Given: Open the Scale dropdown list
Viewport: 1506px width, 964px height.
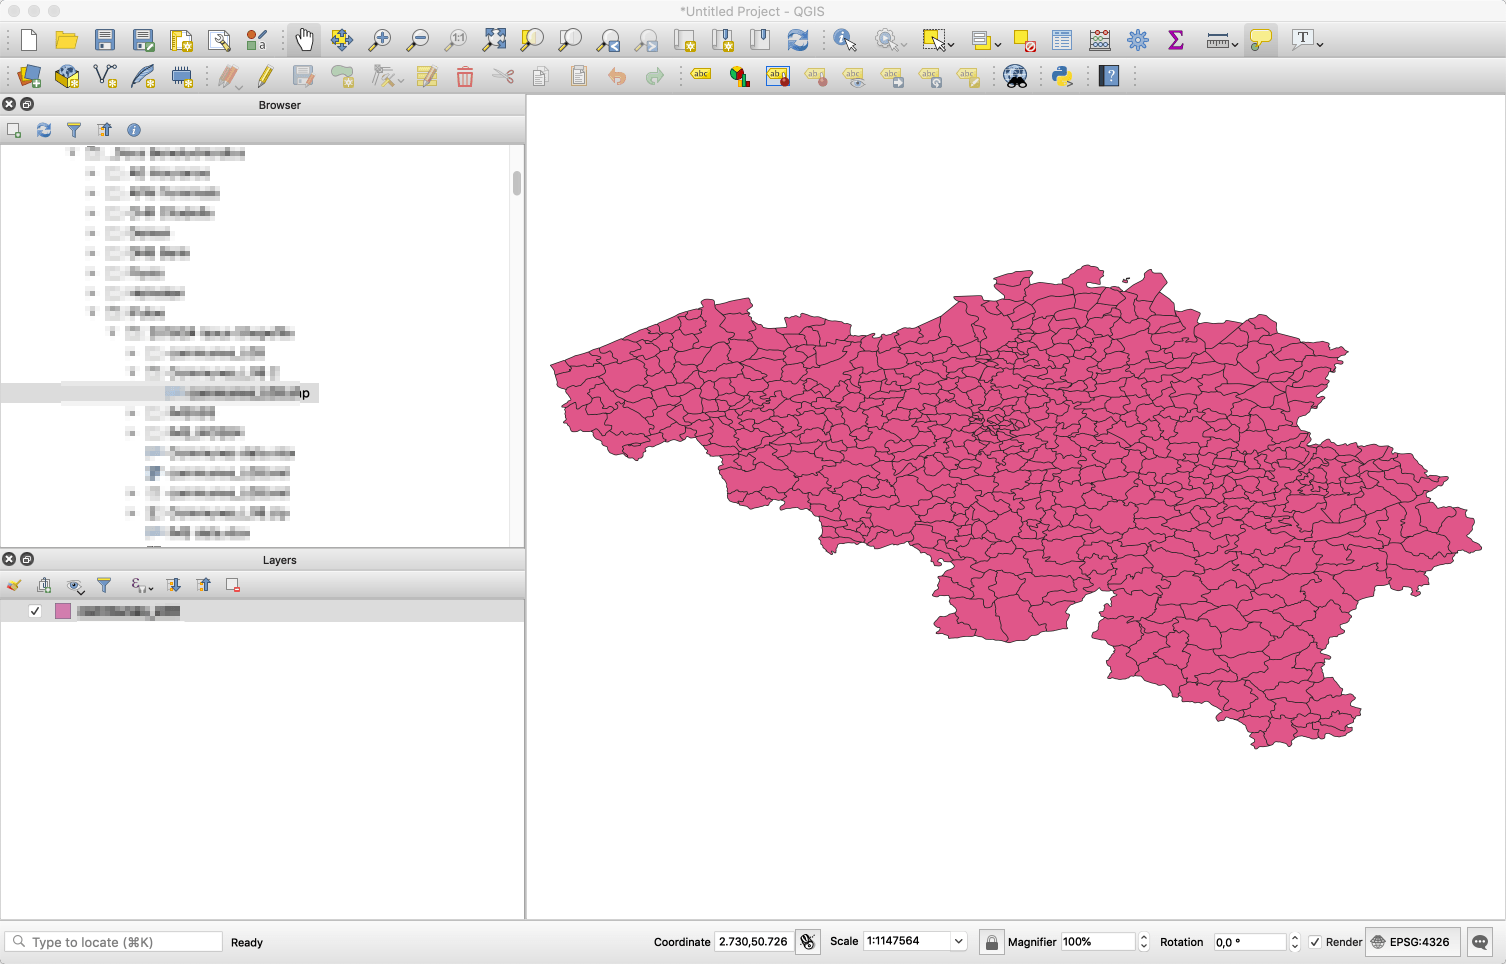Looking at the screenshot, I should 958,942.
